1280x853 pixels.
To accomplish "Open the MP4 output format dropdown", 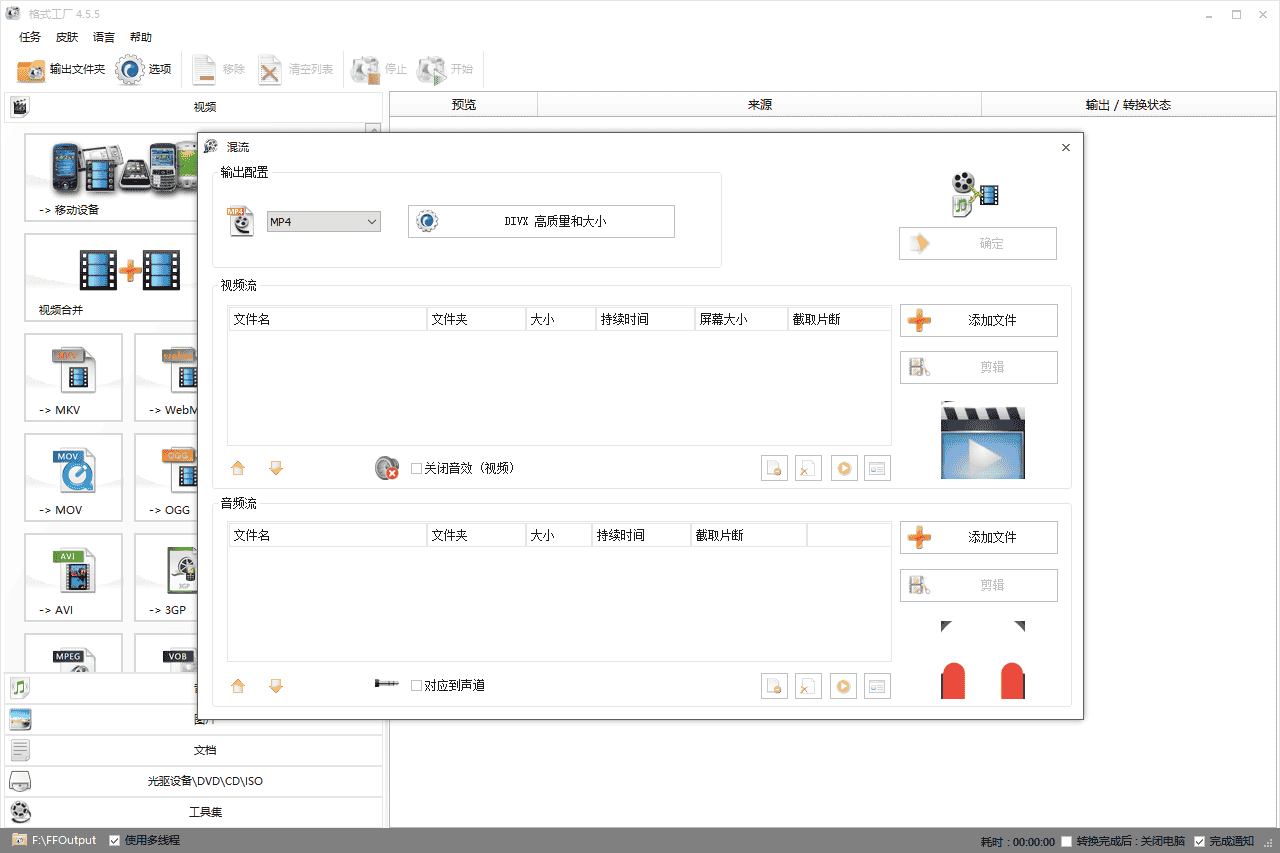I will pyautogui.click(x=322, y=221).
